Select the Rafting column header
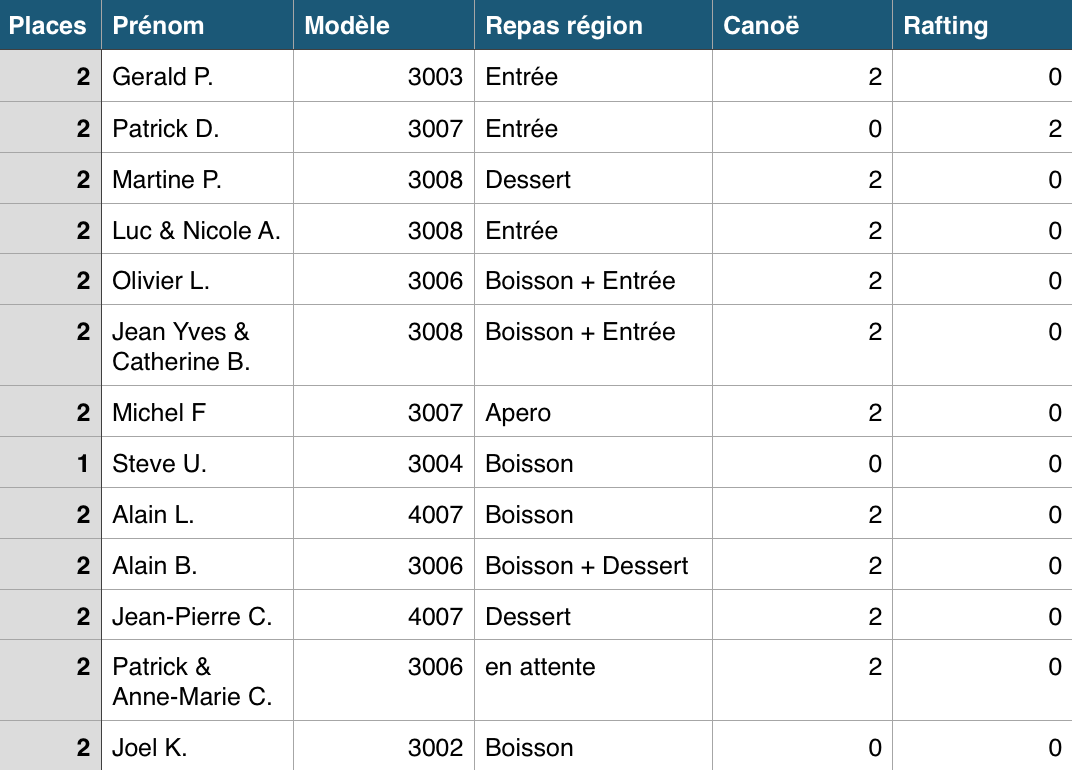The image size is (1072, 770). [x=982, y=25]
